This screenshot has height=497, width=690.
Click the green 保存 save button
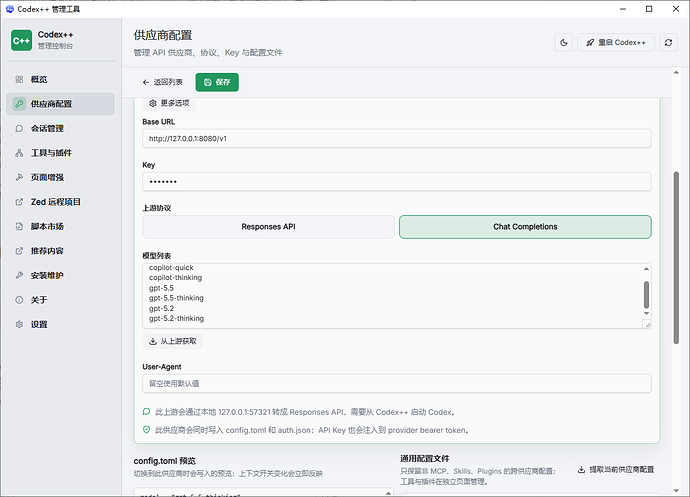217,82
